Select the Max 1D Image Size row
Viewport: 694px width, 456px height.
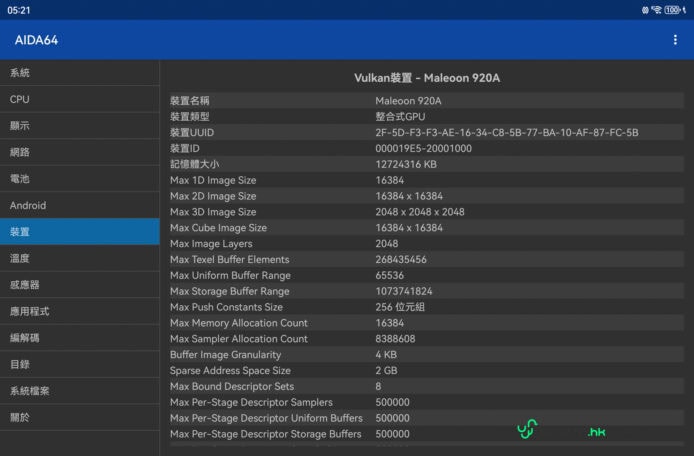coord(427,180)
